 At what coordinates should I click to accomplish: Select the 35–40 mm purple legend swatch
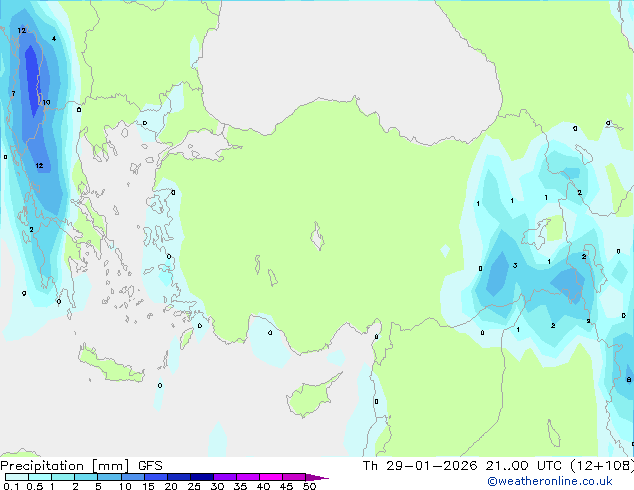(247, 477)
